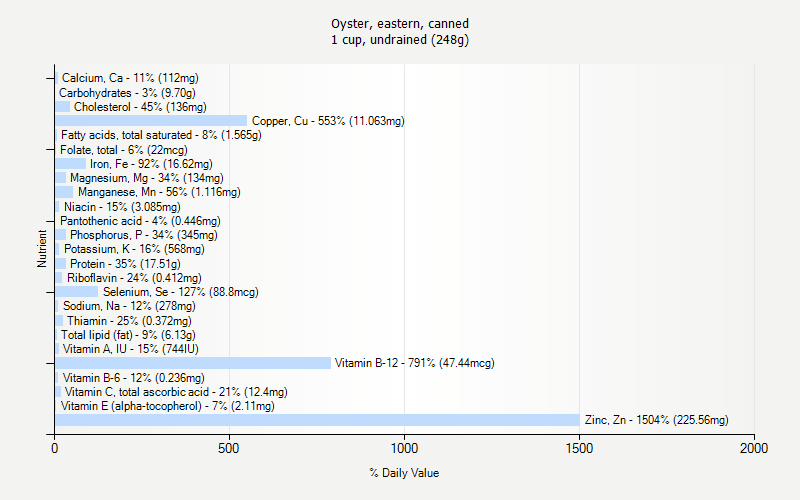
Task: Click the Vitamin E alpha-tocopherol label
Action: click(x=167, y=406)
